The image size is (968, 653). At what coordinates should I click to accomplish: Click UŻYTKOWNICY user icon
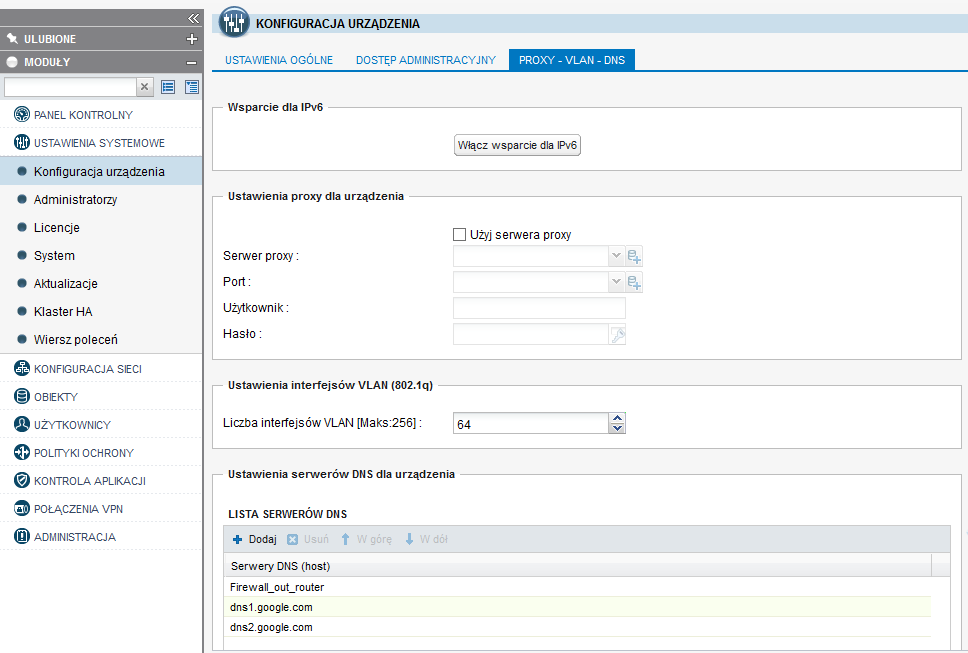point(22,425)
